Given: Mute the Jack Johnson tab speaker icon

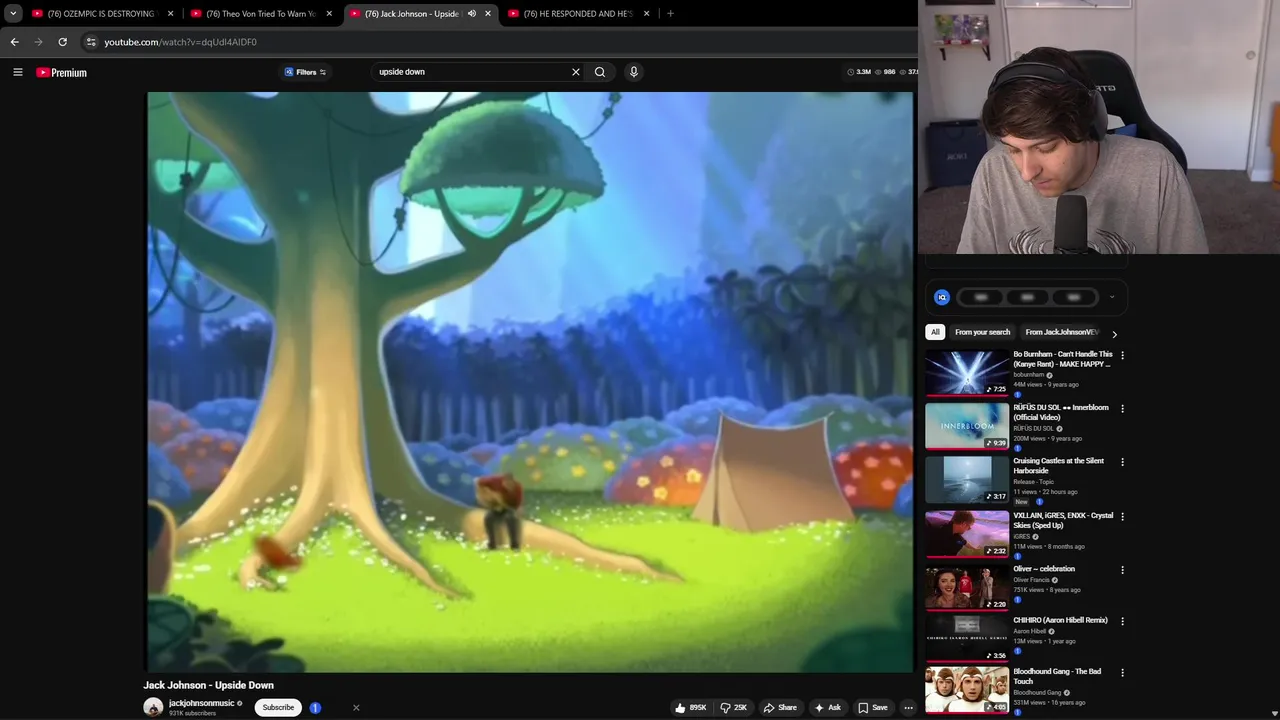Looking at the screenshot, I should coord(472,14).
